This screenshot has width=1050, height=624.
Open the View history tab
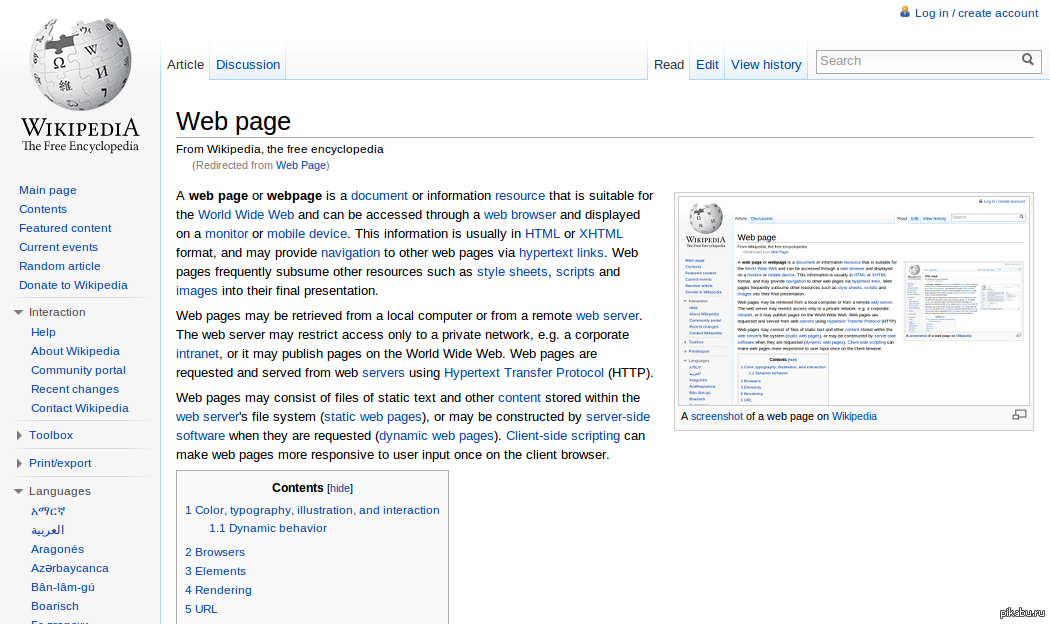tap(765, 64)
